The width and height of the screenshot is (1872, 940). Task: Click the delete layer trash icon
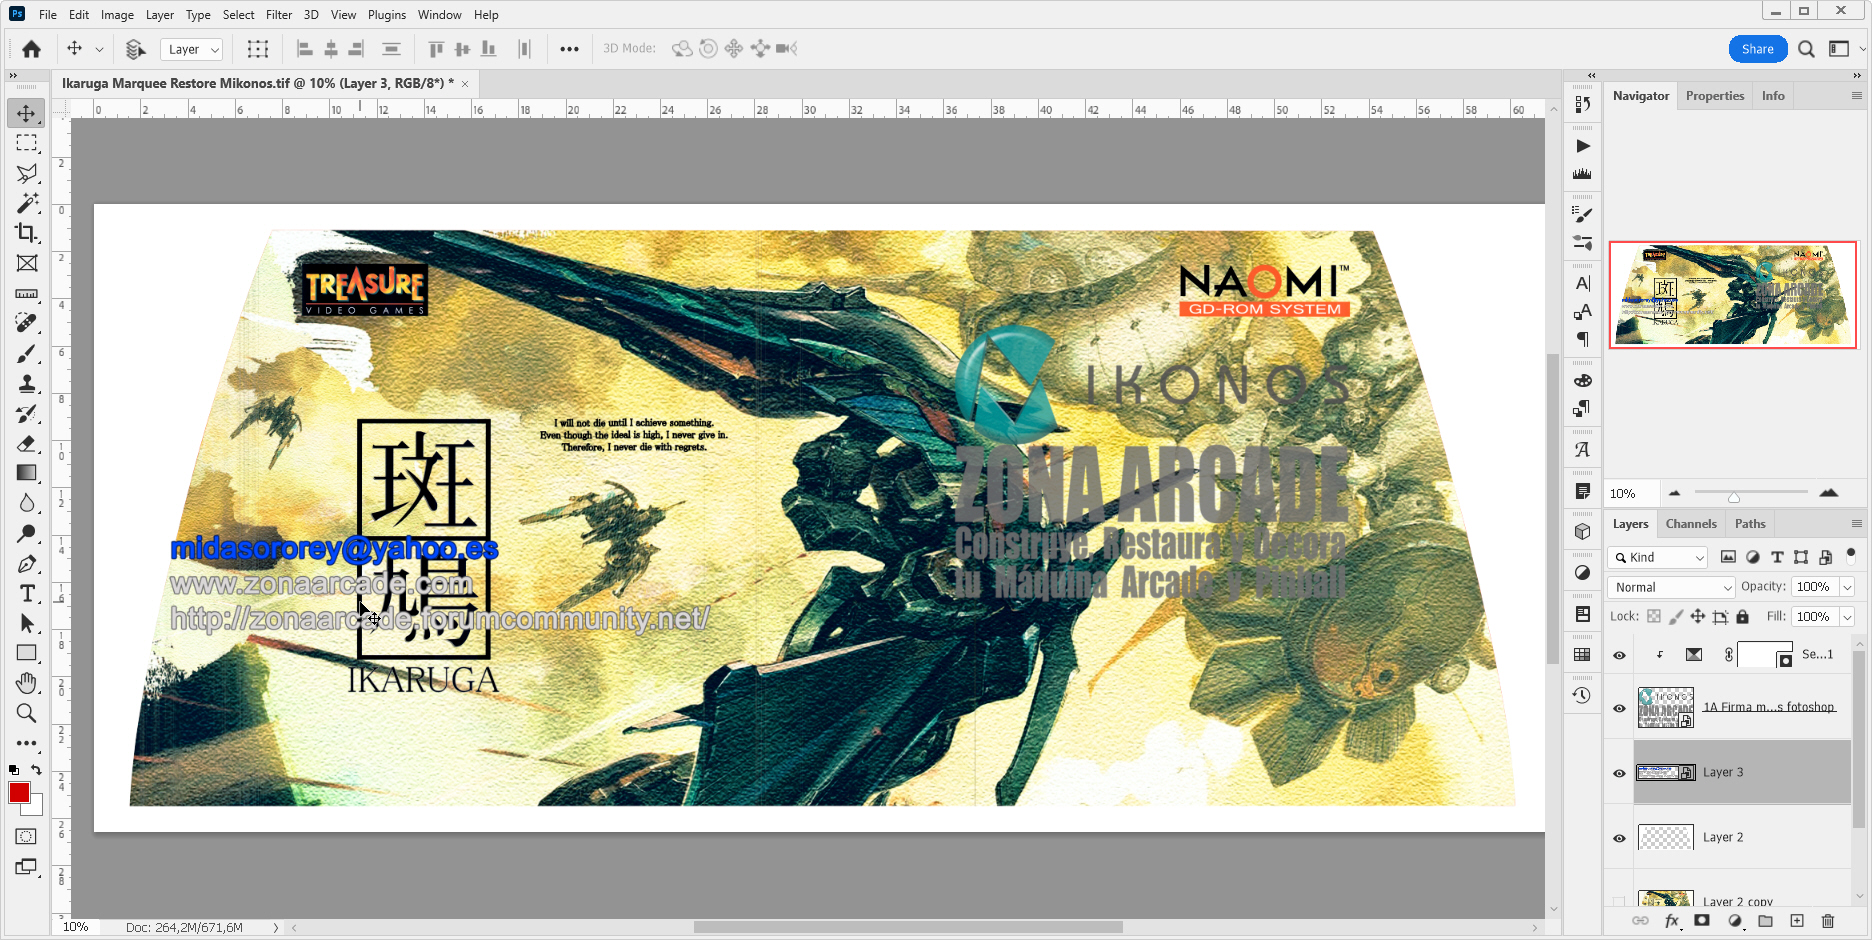point(1828,921)
